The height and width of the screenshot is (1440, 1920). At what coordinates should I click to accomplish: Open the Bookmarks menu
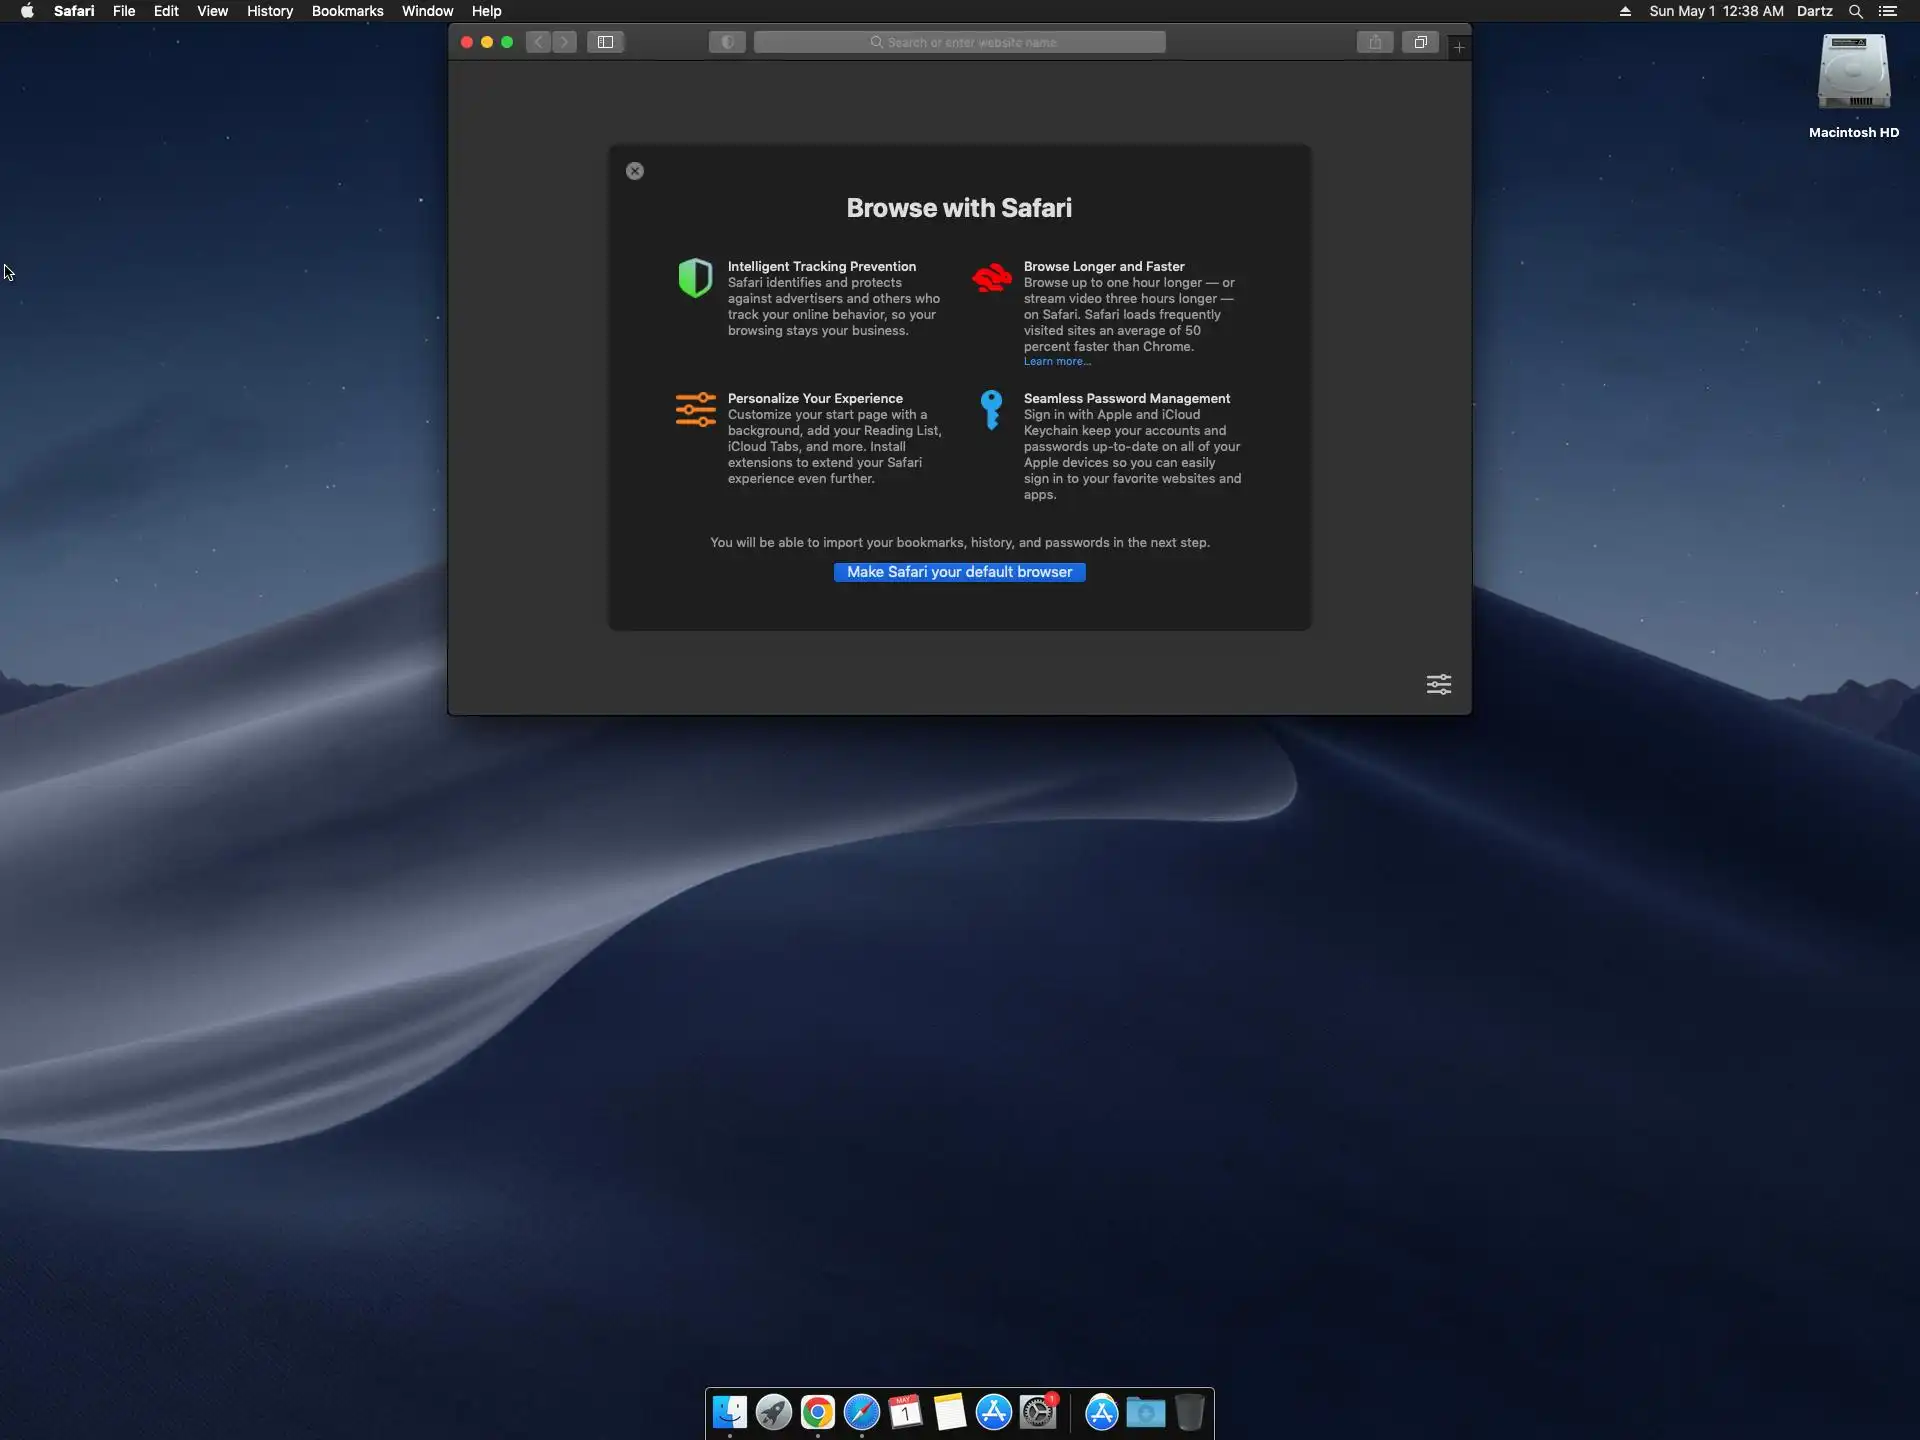347,11
